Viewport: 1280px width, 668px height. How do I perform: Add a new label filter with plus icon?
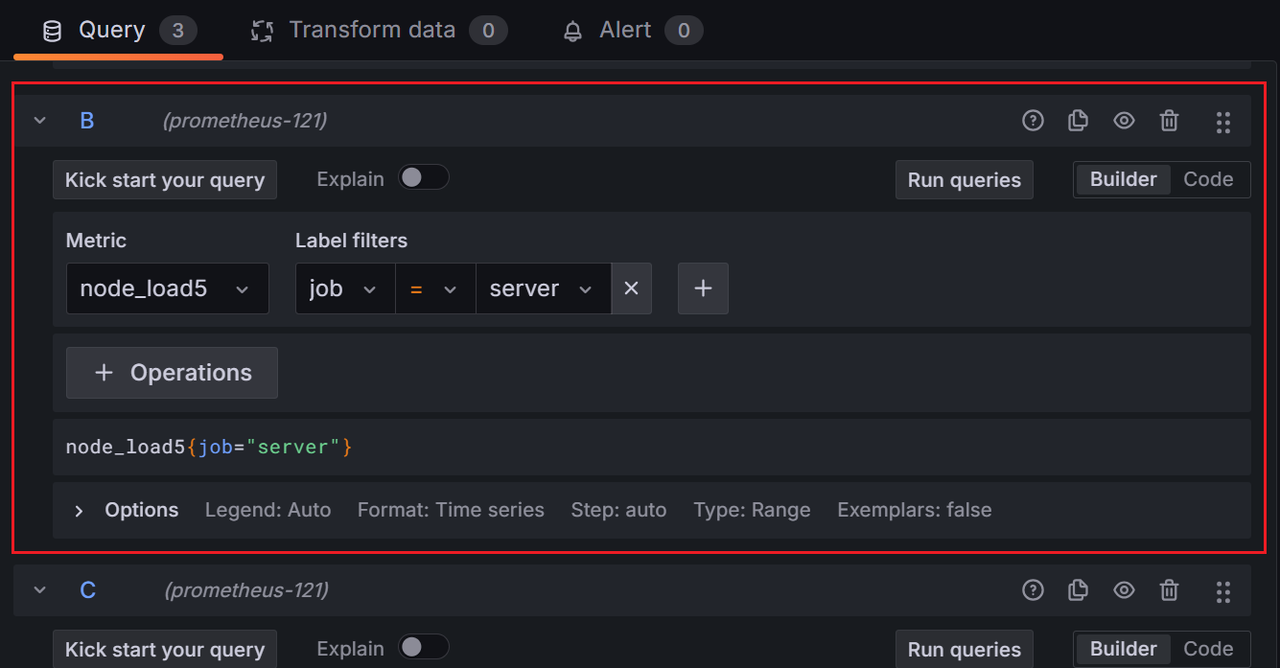tap(703, 288)
